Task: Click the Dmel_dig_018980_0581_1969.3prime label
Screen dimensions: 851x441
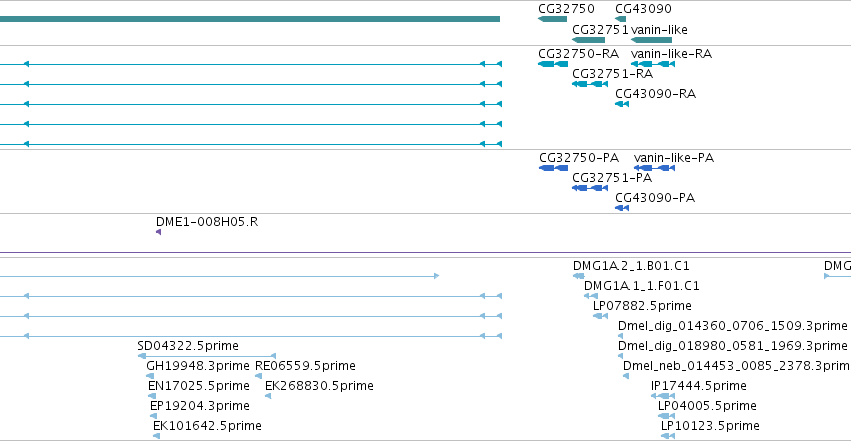Action: click(x=733, y=346)
